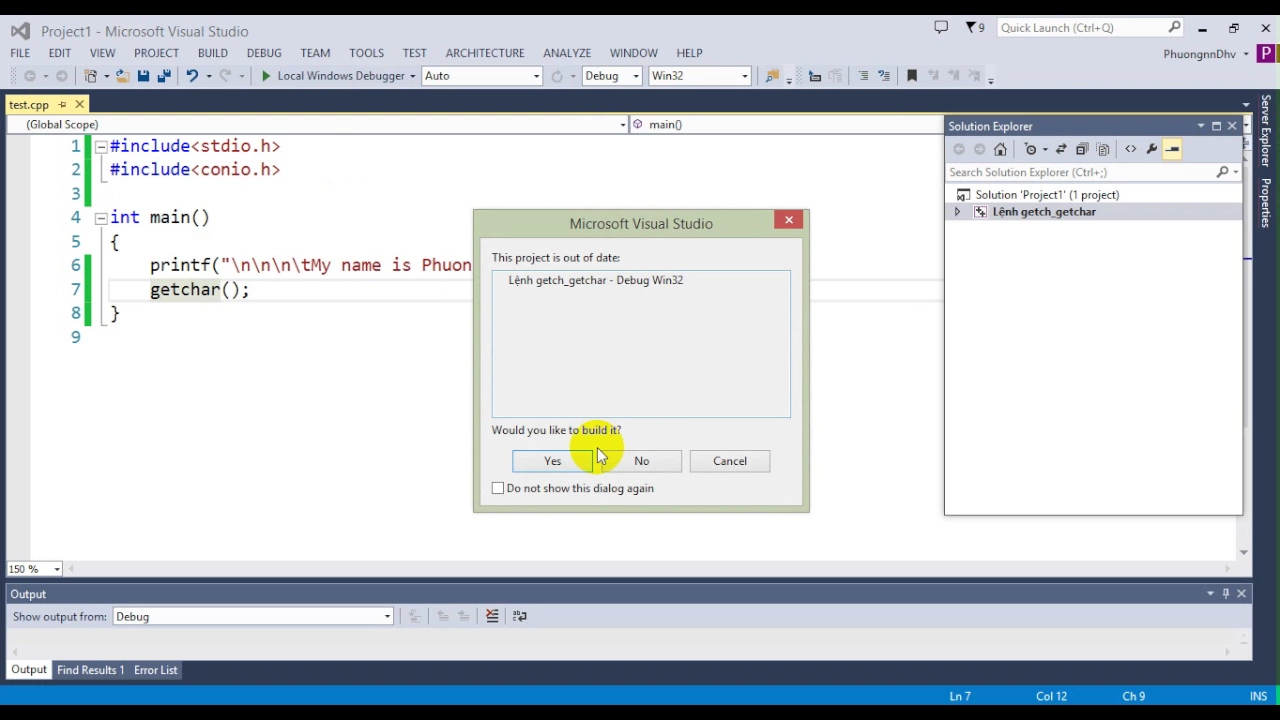1280x720 pixels.
Task: Toggle Preview Selected Items icon
Action: (1172, 149)
